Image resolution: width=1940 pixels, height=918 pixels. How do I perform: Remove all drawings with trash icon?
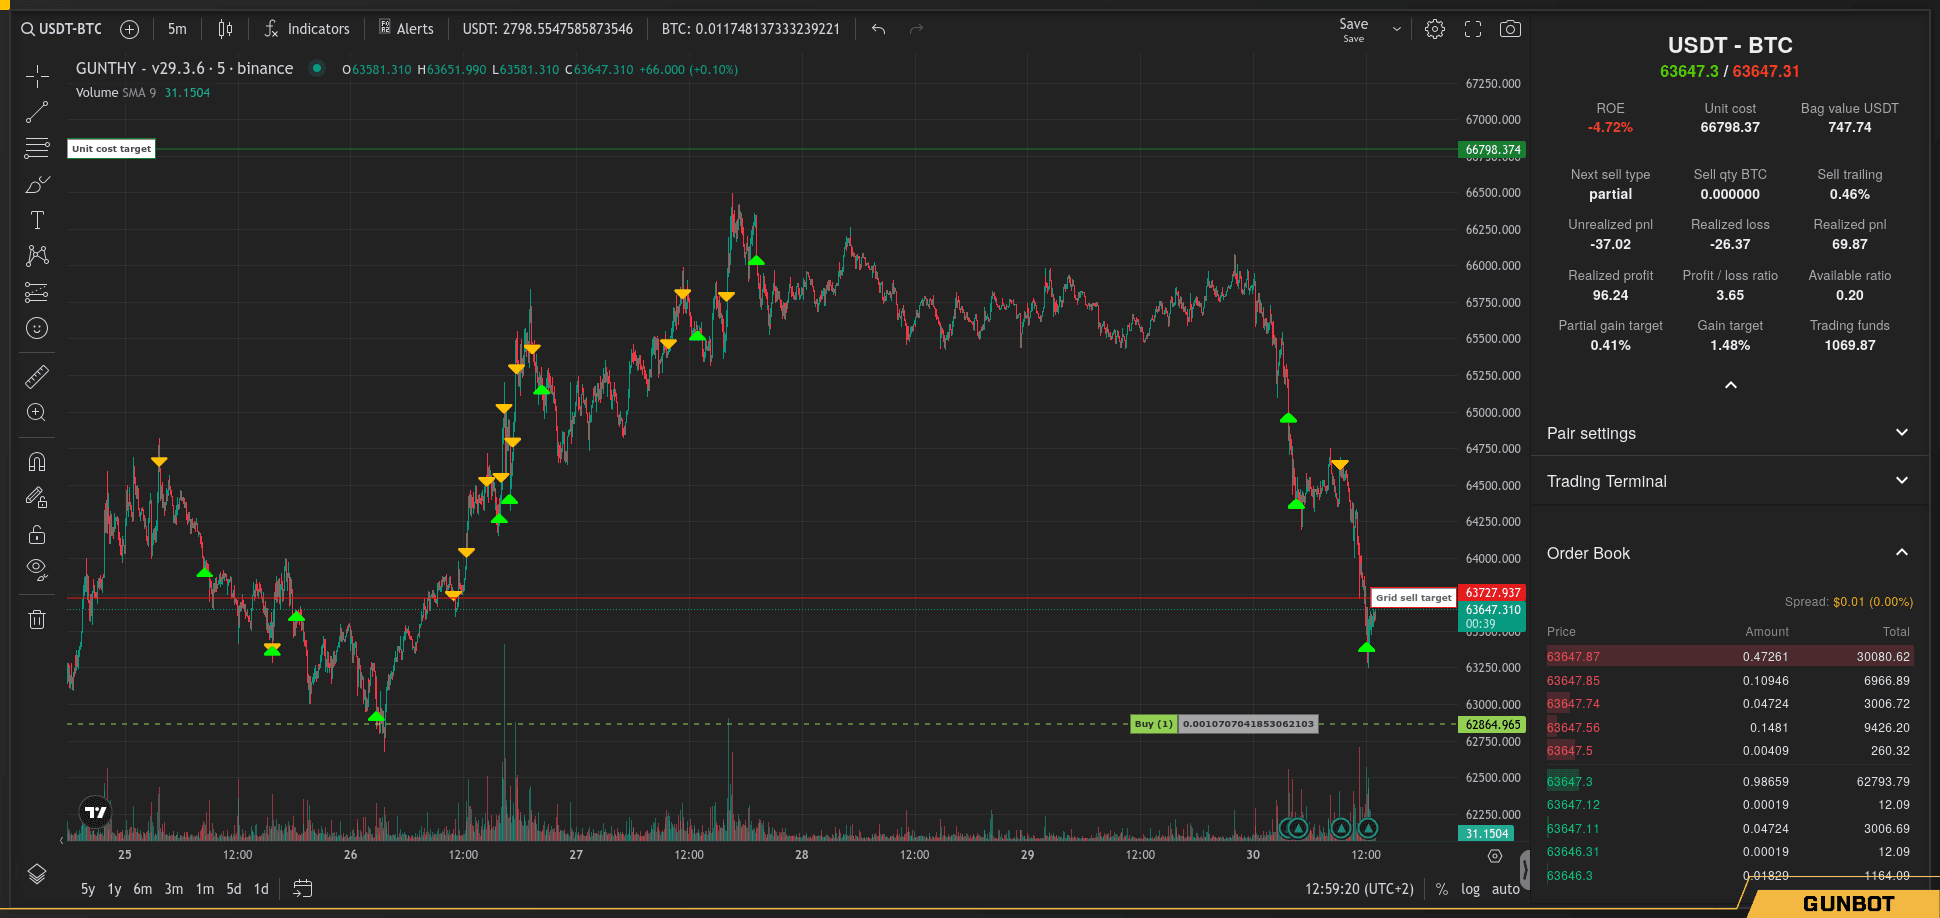pos(37,619)
